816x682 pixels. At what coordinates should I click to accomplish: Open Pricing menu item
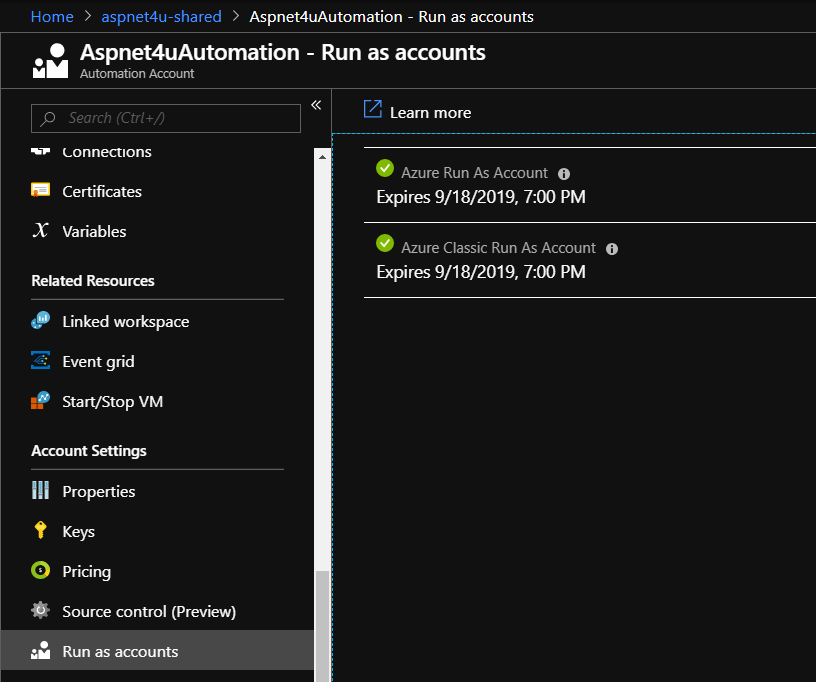[x=158, y=571]
